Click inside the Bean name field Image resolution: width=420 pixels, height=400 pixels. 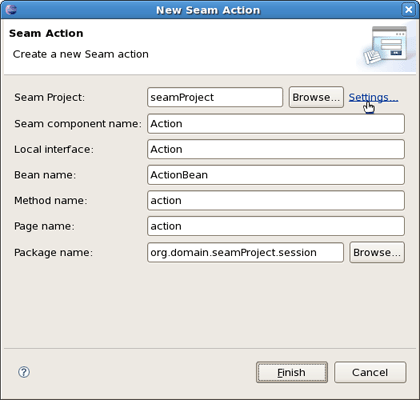click(x=276, y=175)
